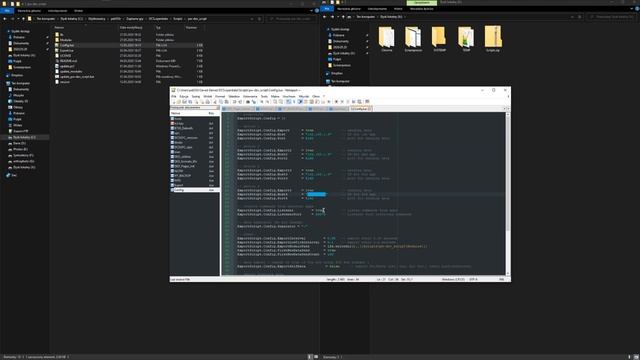Select Config row in Notepad++ document list
The image size is (640, 360).
194,190
